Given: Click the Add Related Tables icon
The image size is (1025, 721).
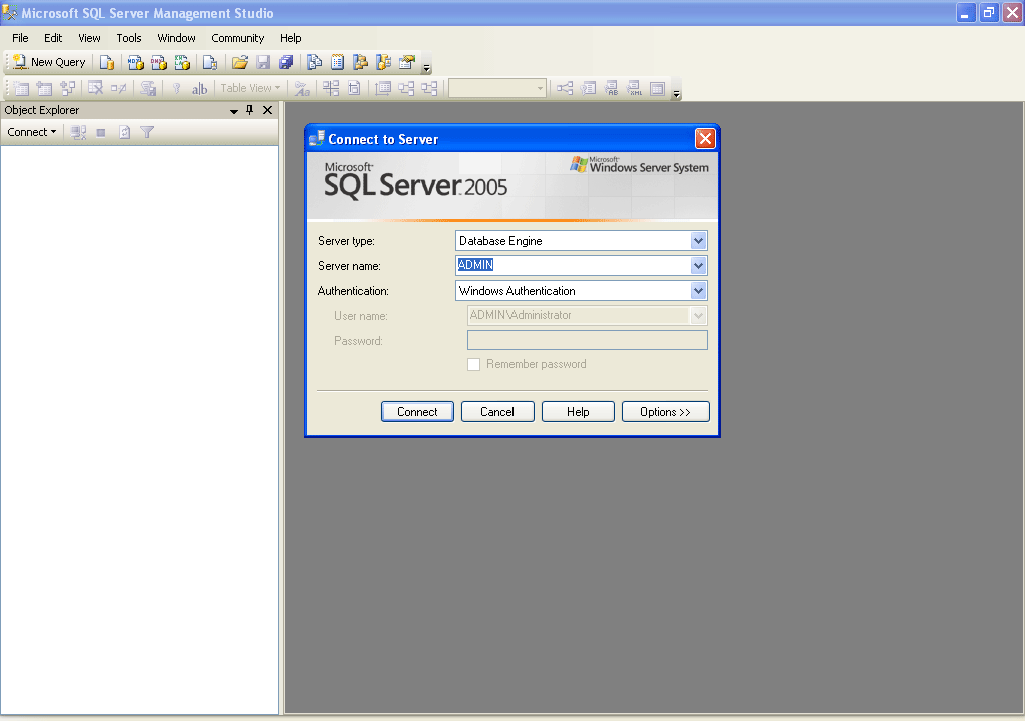Looking at the screenshot, I should pos(67,88).
